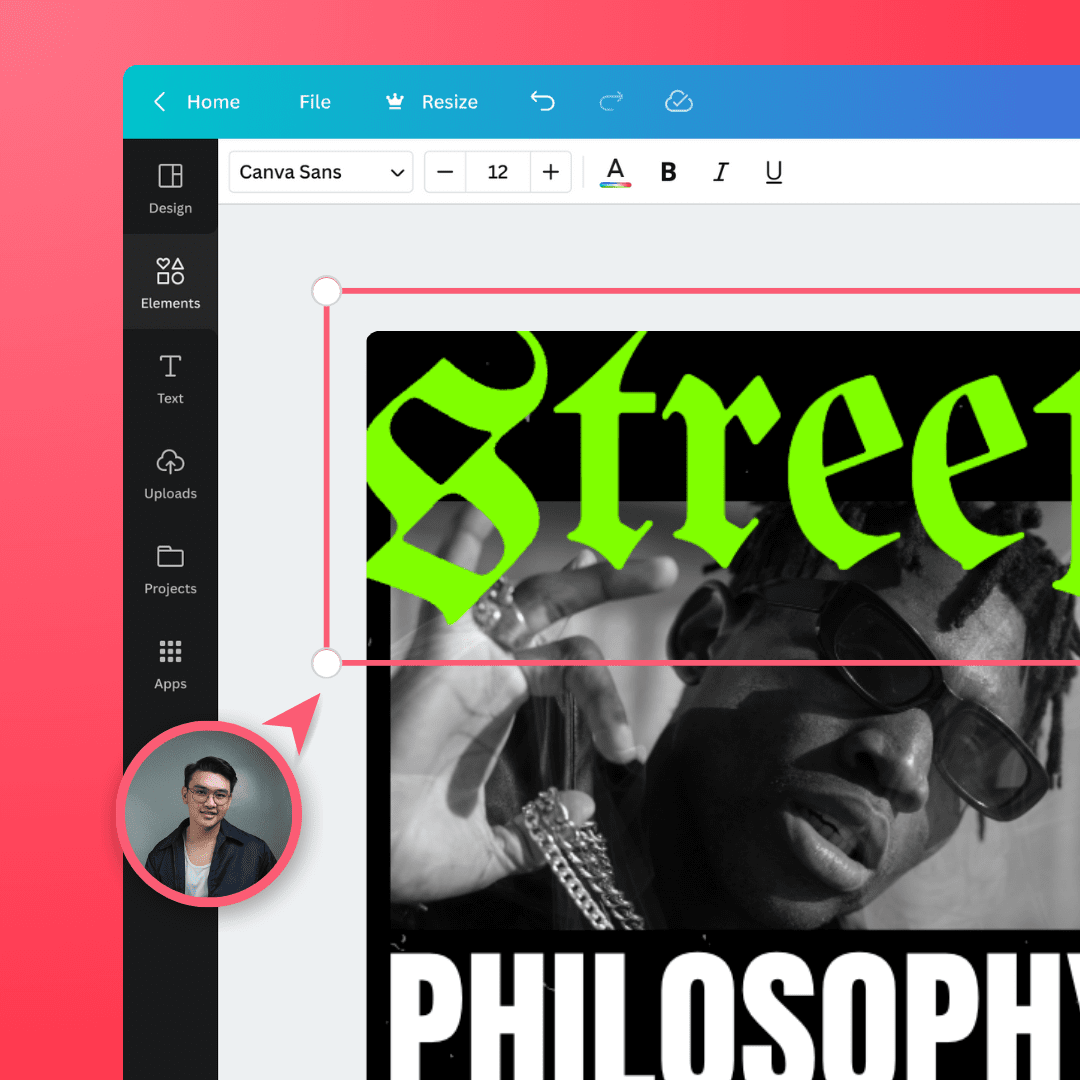Image resolution: width=1080 pixels, height=1080 pixels.
Task: Select the Text tool in sidebar
Action: coord(170,378)
